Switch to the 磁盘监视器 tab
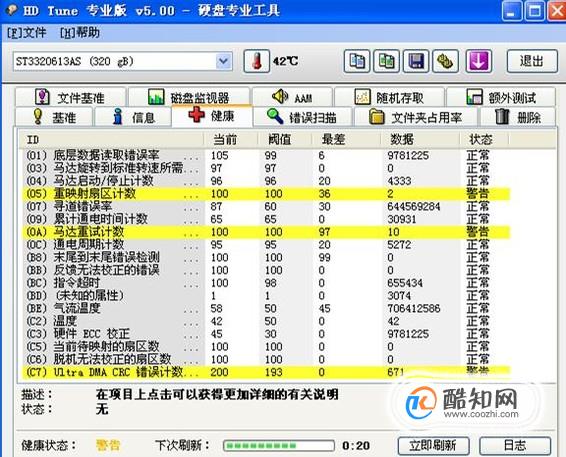566x457 pixels. (x=189, y=97)
